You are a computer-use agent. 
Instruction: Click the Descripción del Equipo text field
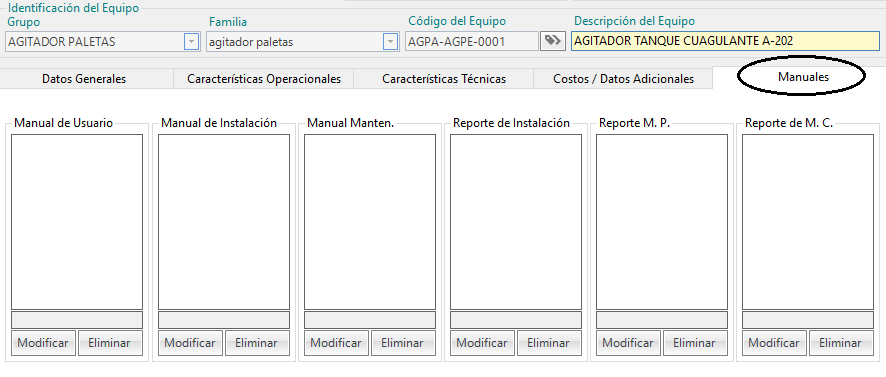[x=726, y=41]
